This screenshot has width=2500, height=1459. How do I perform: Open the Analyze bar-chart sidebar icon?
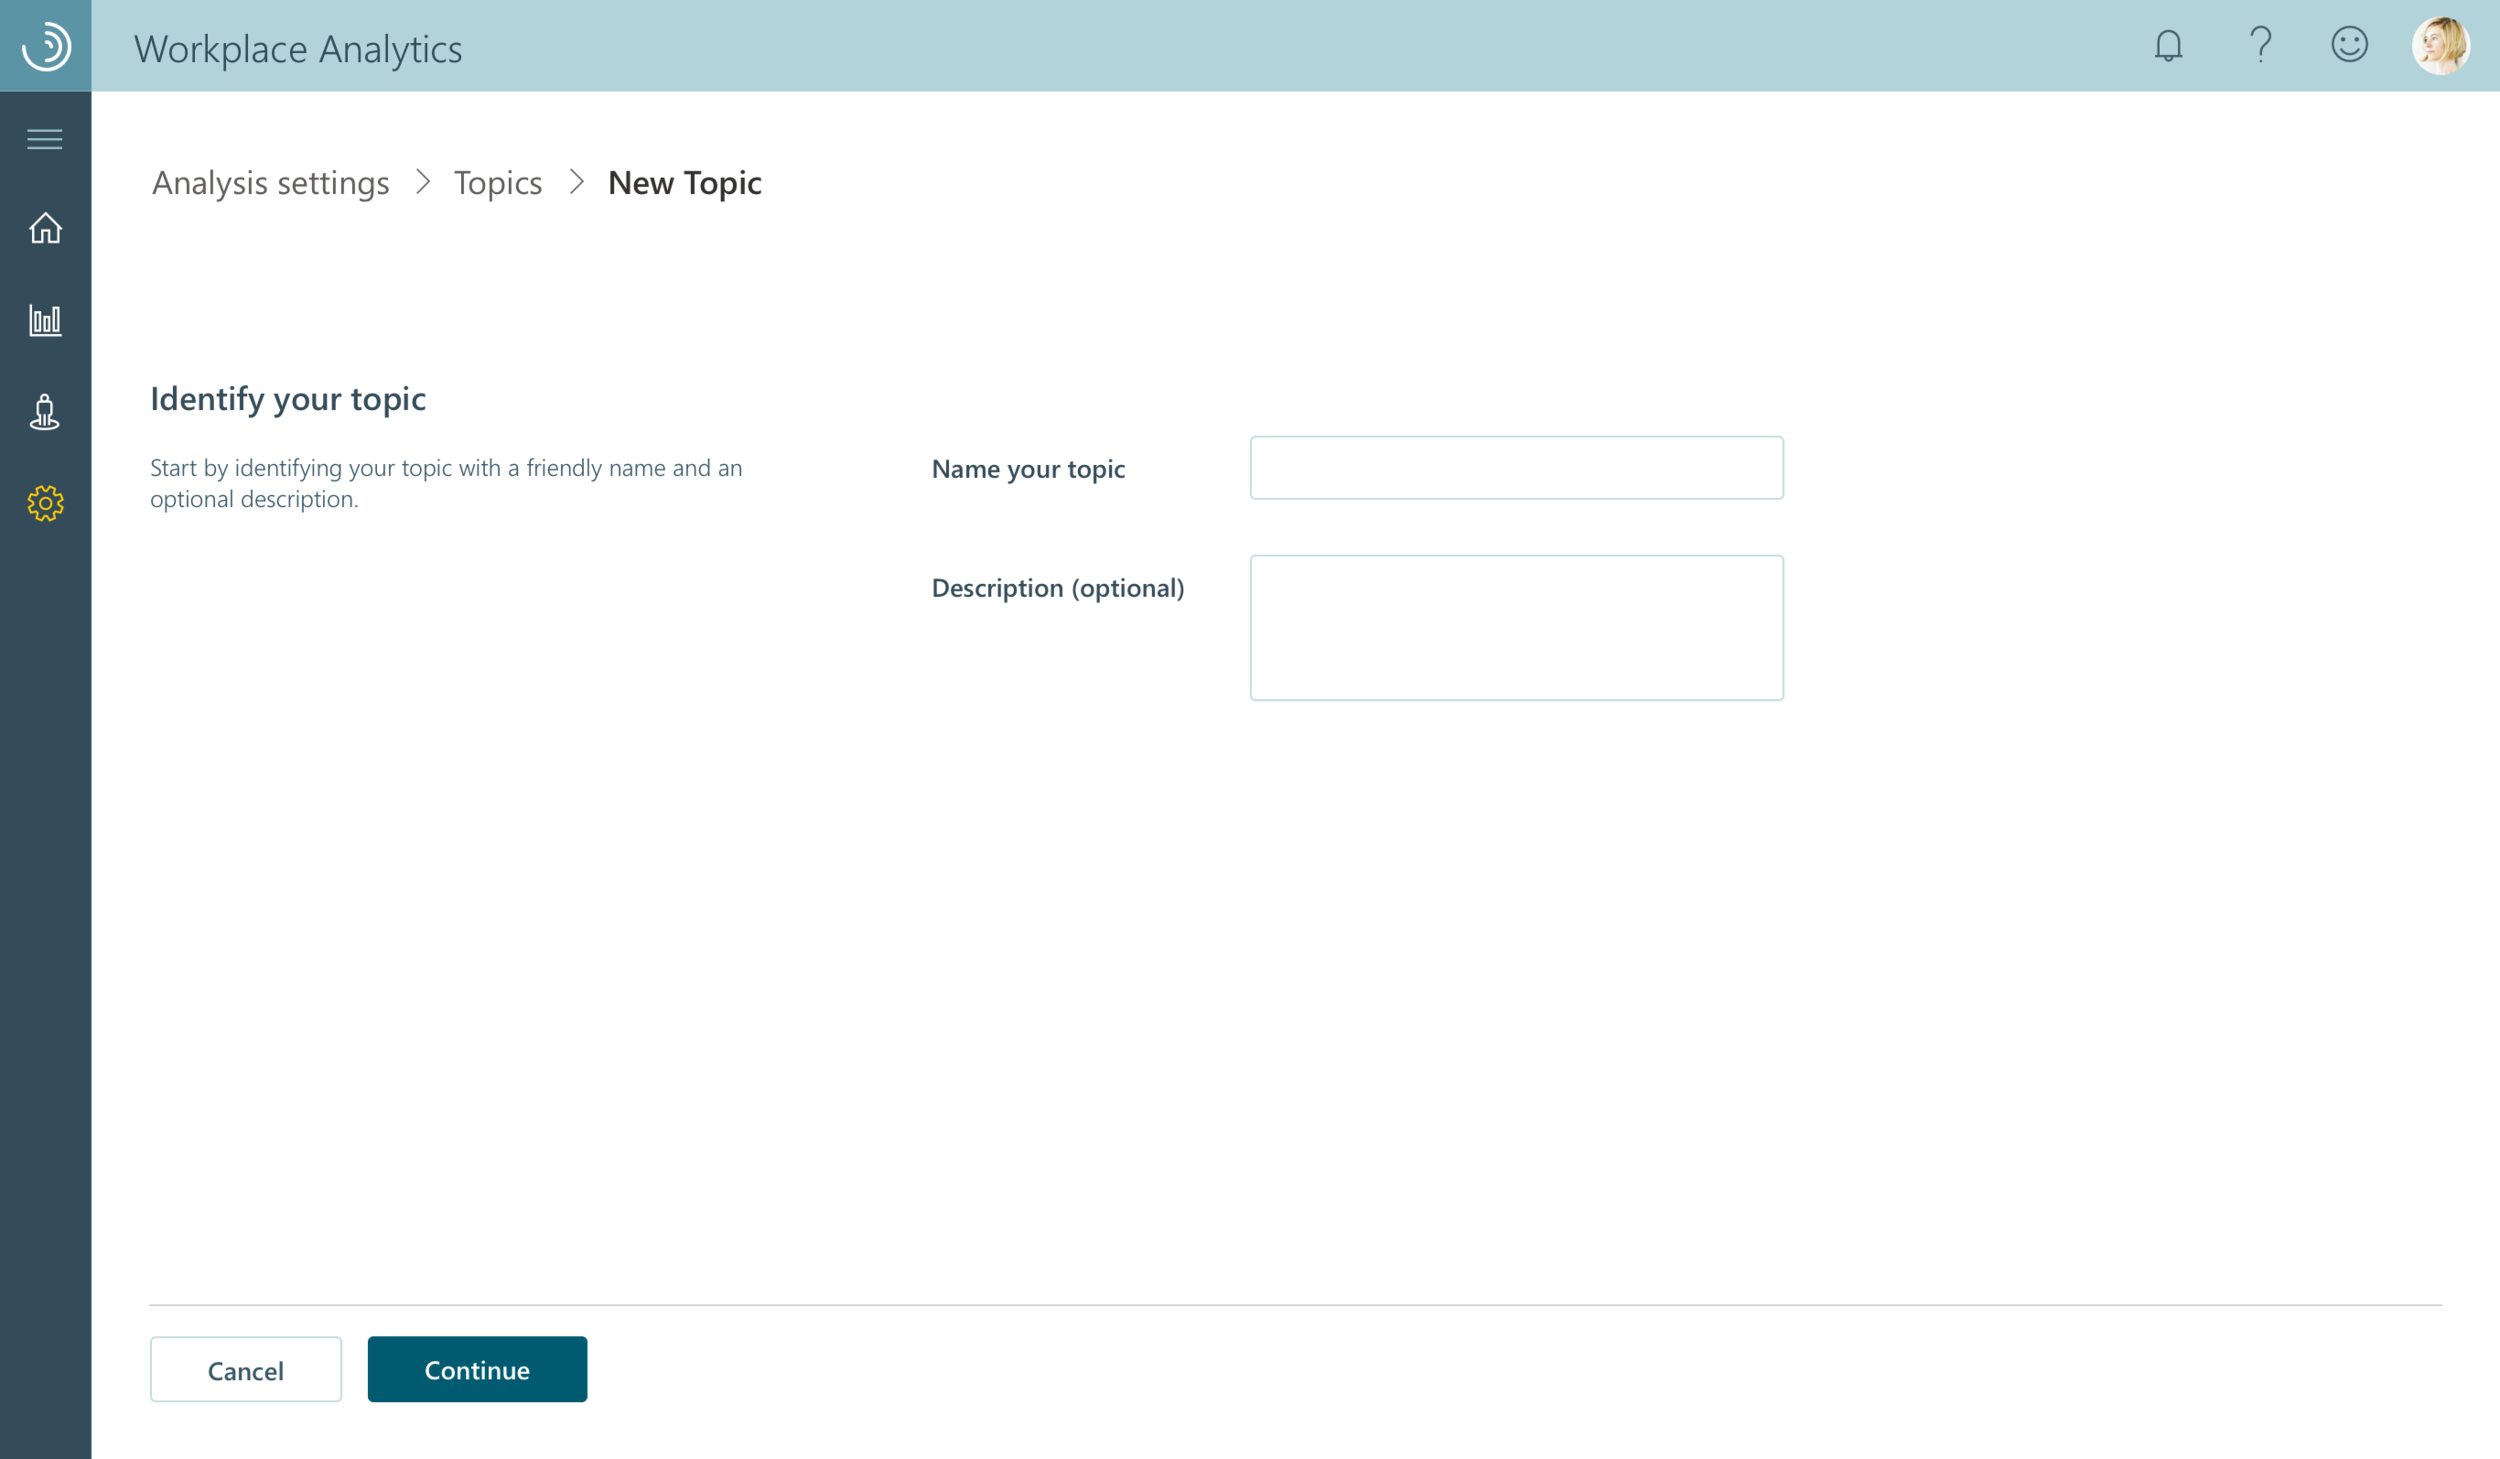pyautogui.click(x=45, y=320)
